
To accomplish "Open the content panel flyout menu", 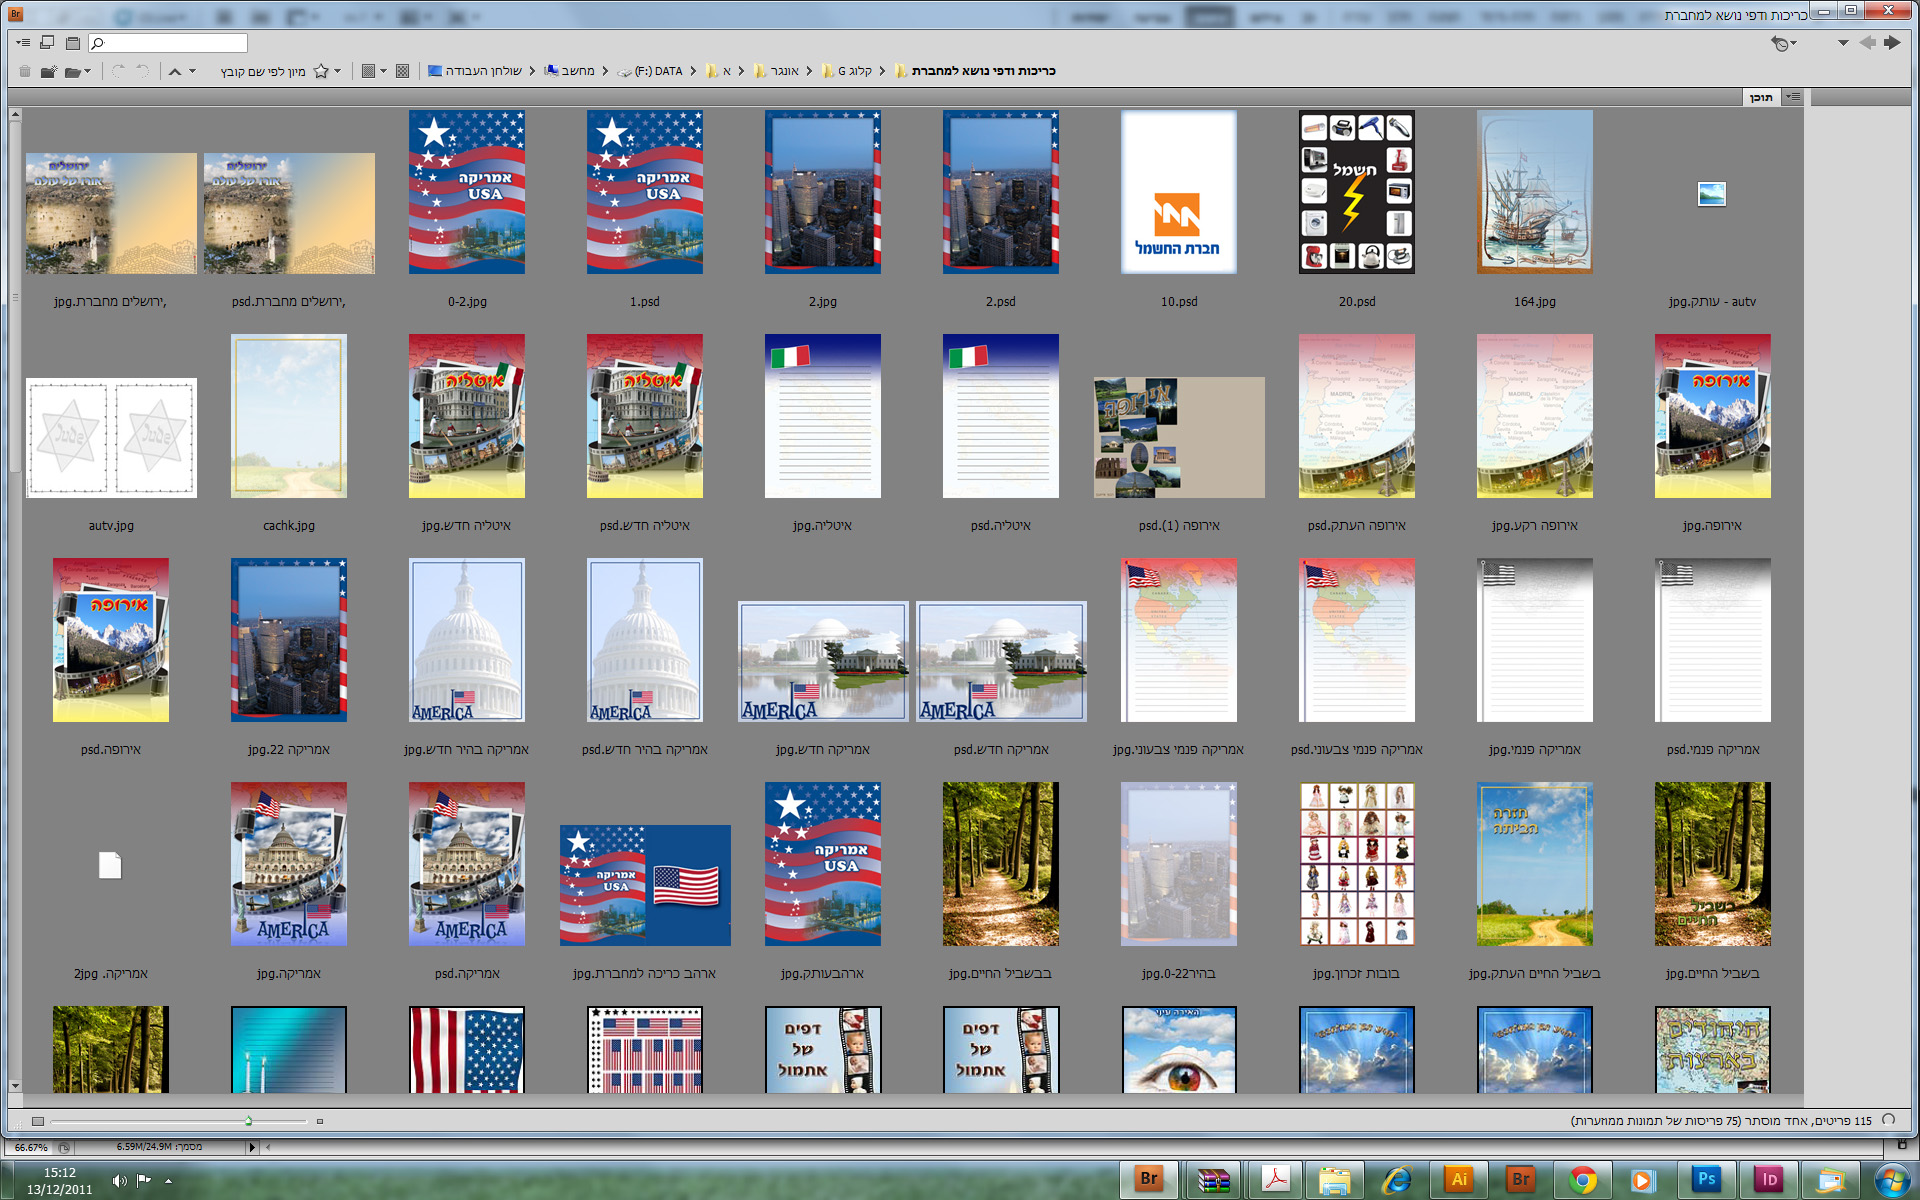I will 1793,97.
